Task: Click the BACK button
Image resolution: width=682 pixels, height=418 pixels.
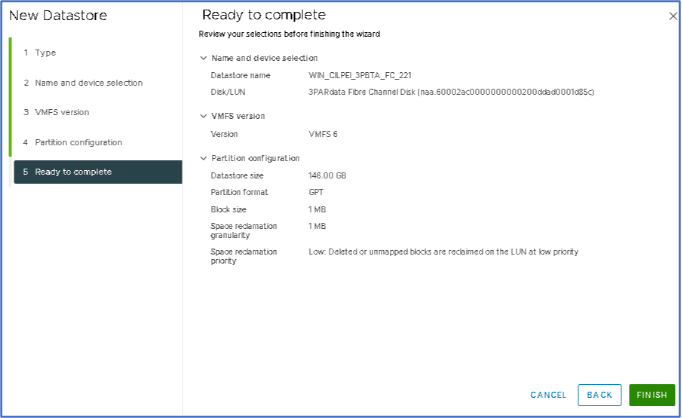Action: coord(599,395)
